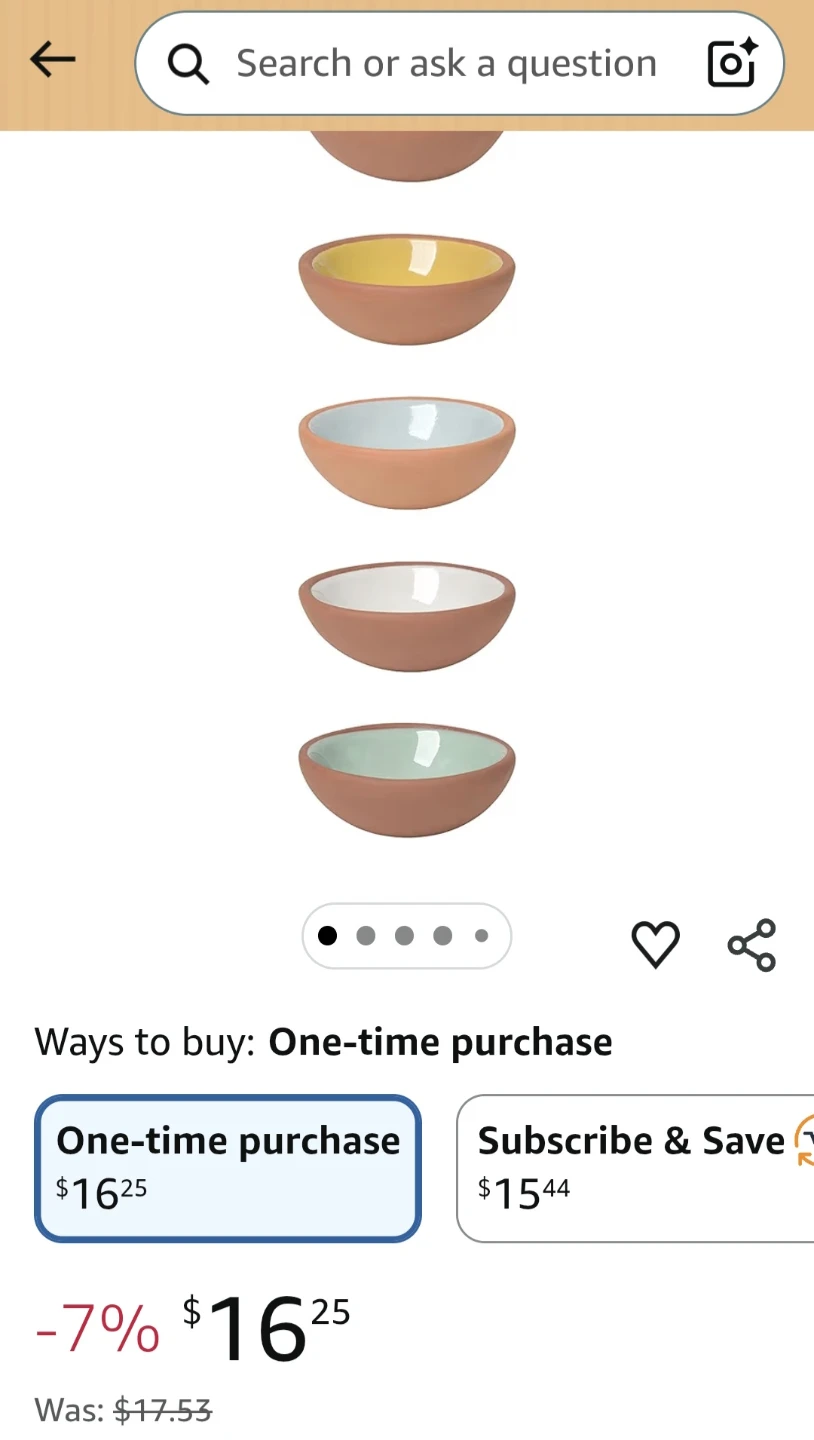Go back with the left arrow icon
The width and height of the screenshot is (814, 1440).
[53, 61]
